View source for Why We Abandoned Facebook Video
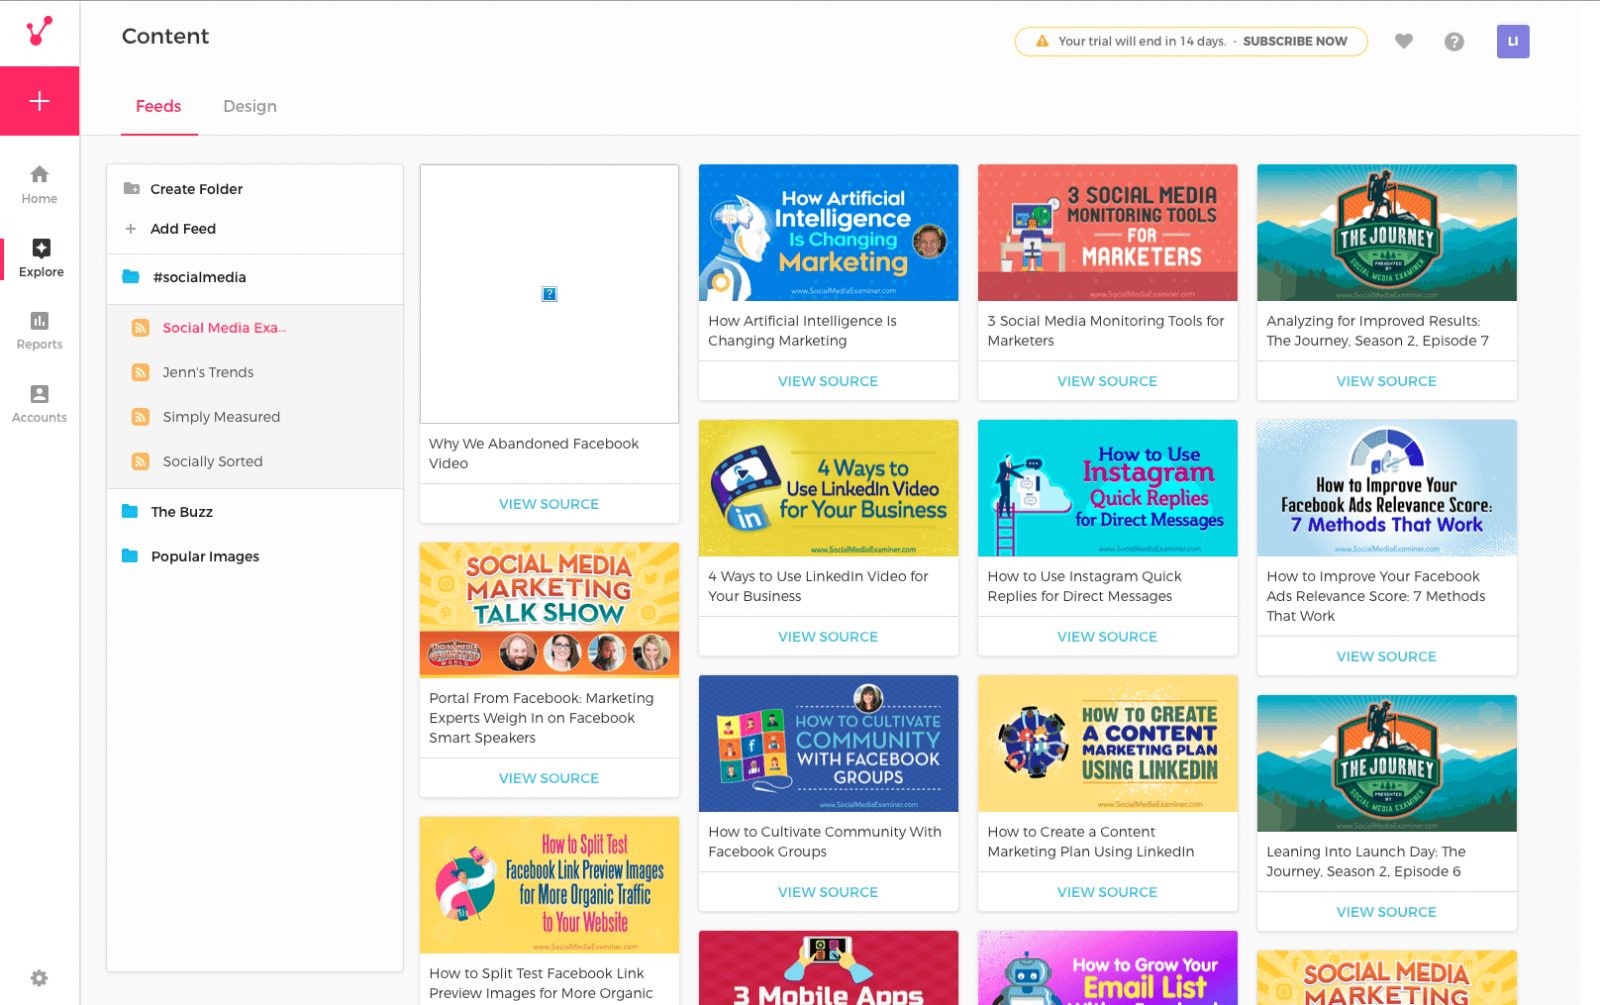The image size is (1600, 1005). tap(549, 504)
